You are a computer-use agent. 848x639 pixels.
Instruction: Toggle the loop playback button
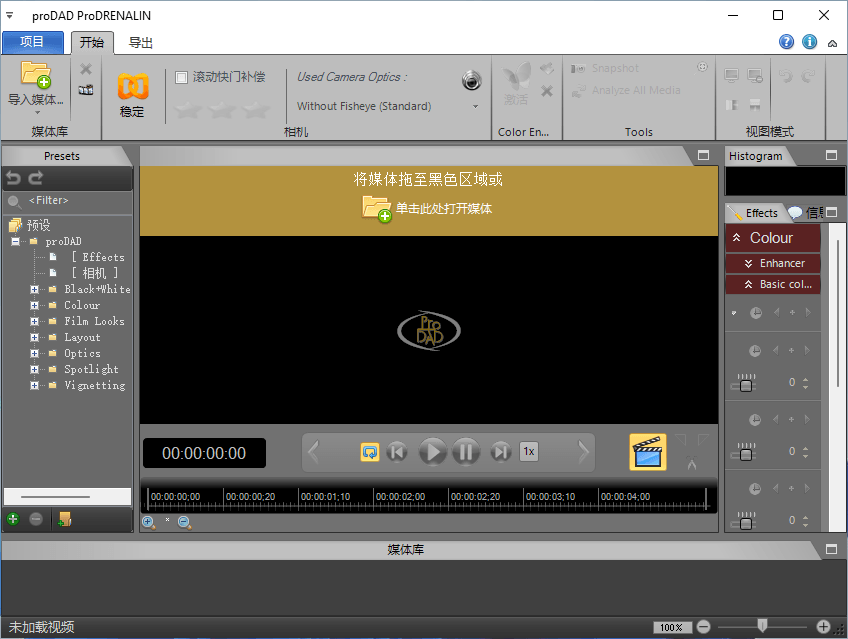(370, 452)
